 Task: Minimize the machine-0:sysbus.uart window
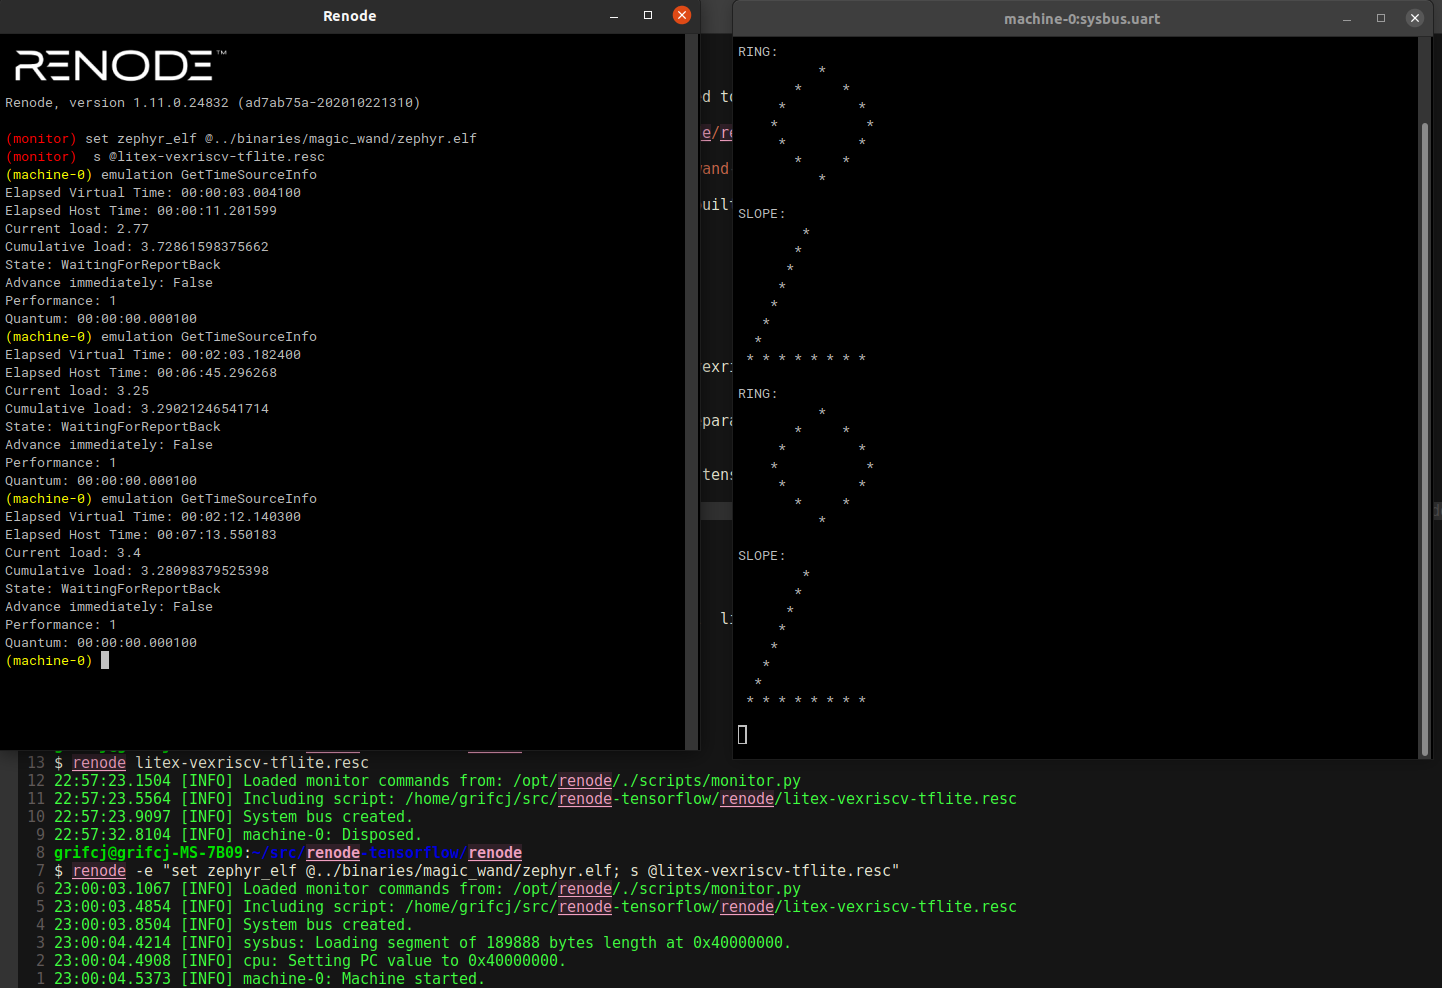[x=1347, y=19]
